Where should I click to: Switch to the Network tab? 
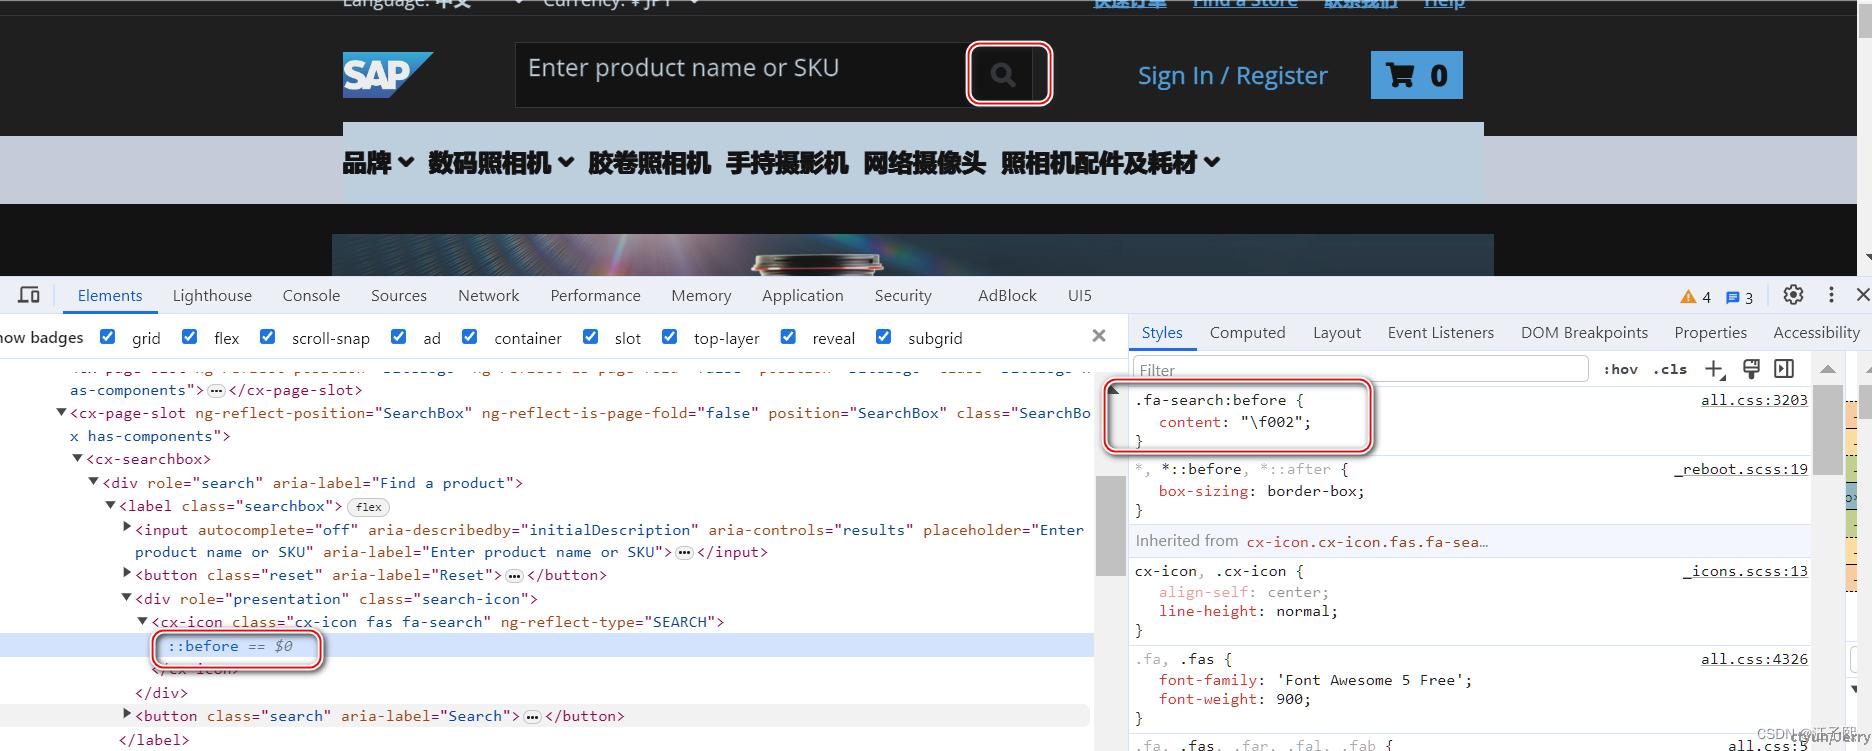click(488, 295)
